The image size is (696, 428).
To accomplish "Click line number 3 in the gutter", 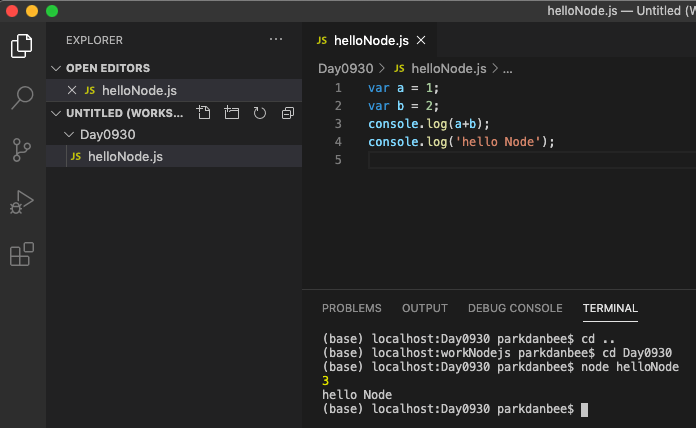I will [x=338, y=123].
